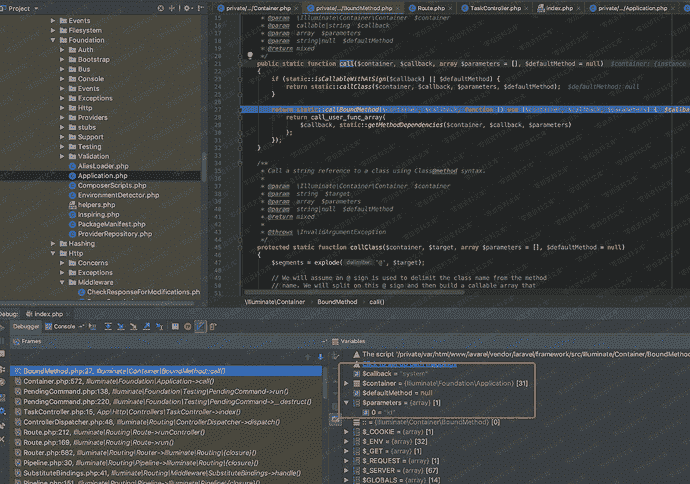
Task: Expand the Hashing folder
Action: (x=53, y=243)
